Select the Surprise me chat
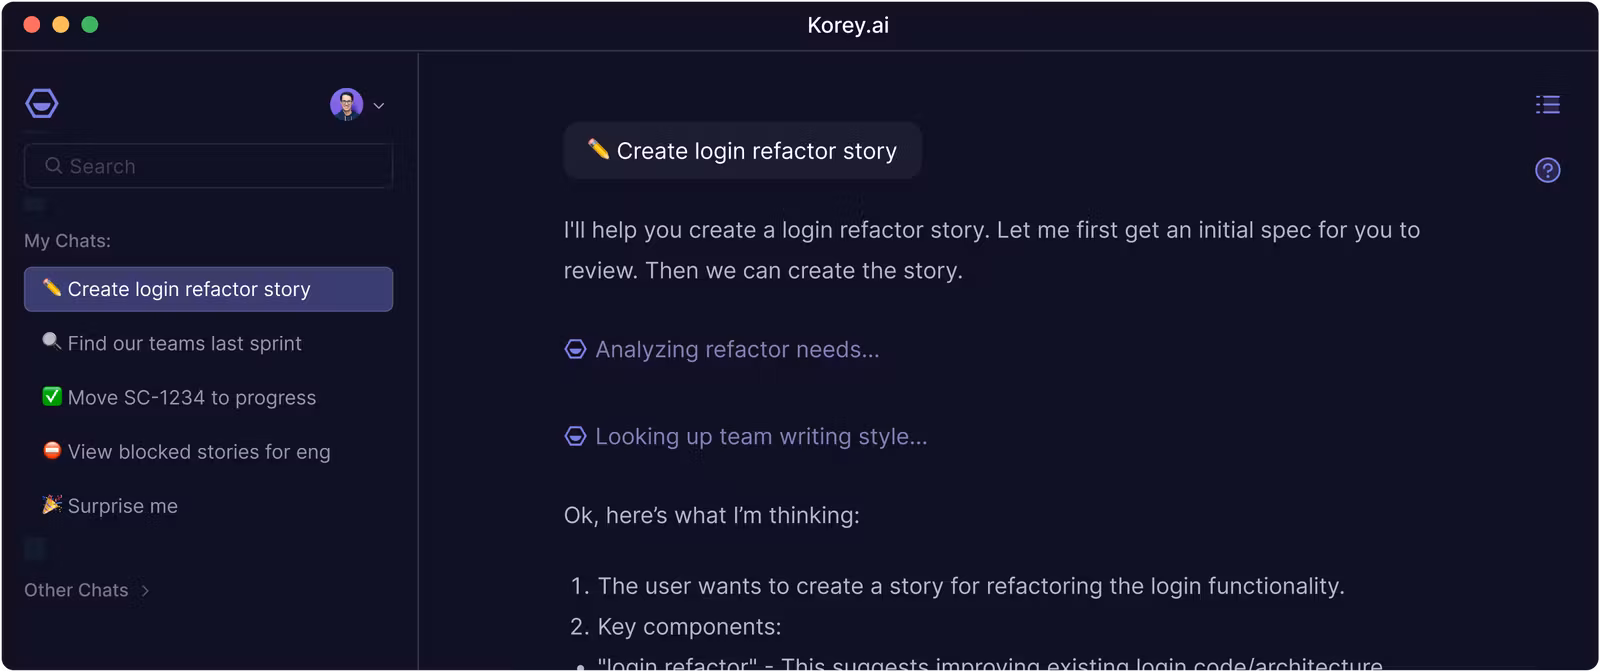The height and width of the screenshot is (672, 1600). click(122, 506)
